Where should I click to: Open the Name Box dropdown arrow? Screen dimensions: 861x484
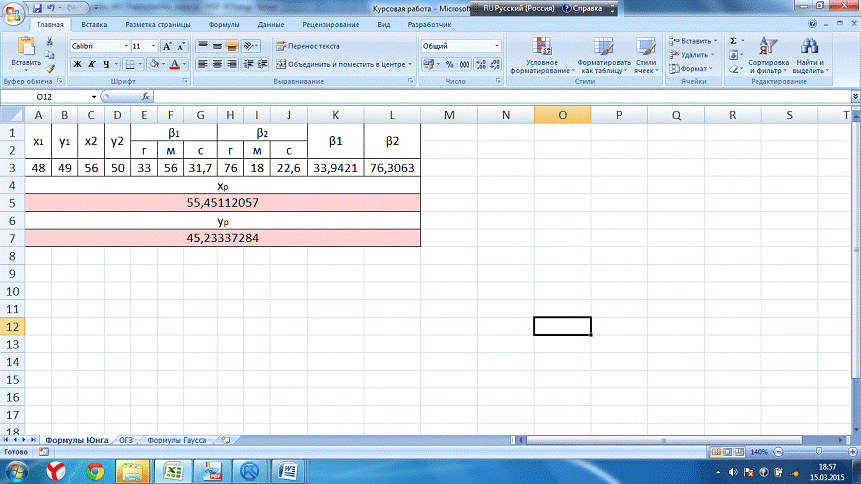click(96, 97)
